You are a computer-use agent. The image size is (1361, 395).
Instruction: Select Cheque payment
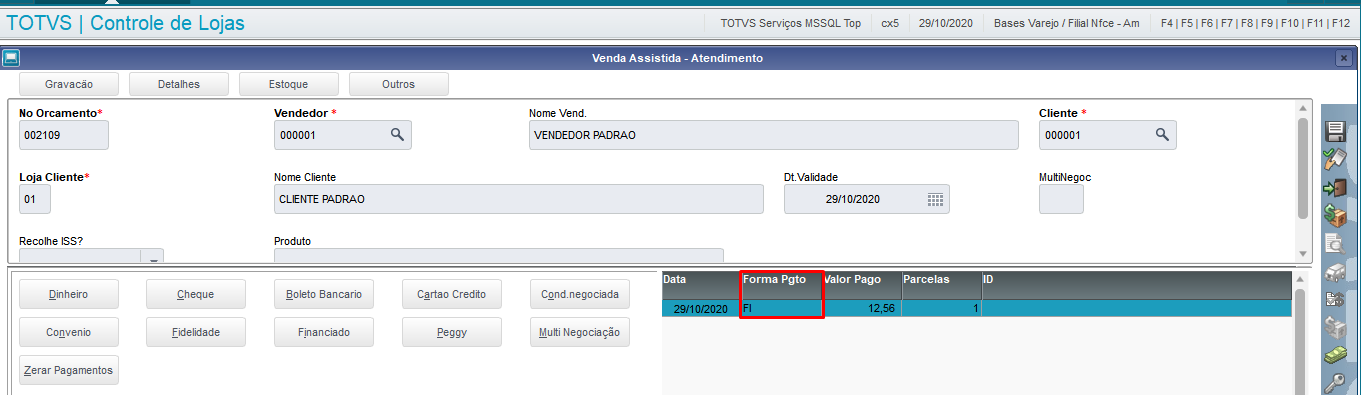pyautogui.click(x=196, y=294)
